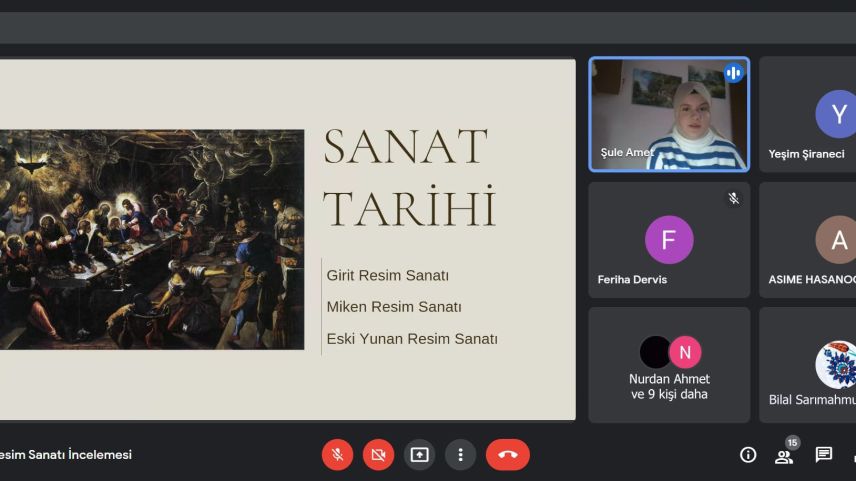Click 'Eski Yunan Resim Sanatı' on the slide
This screenshot has height=481, width=856.
coord(411,338)
